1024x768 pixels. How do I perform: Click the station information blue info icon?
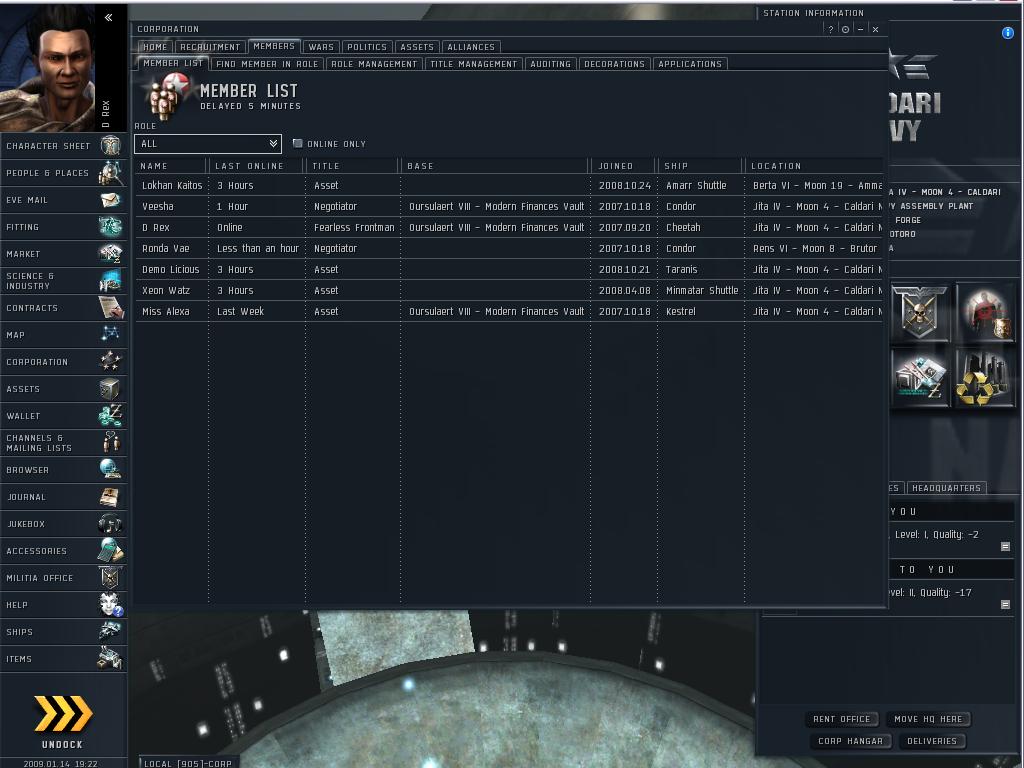(1008, 33)
